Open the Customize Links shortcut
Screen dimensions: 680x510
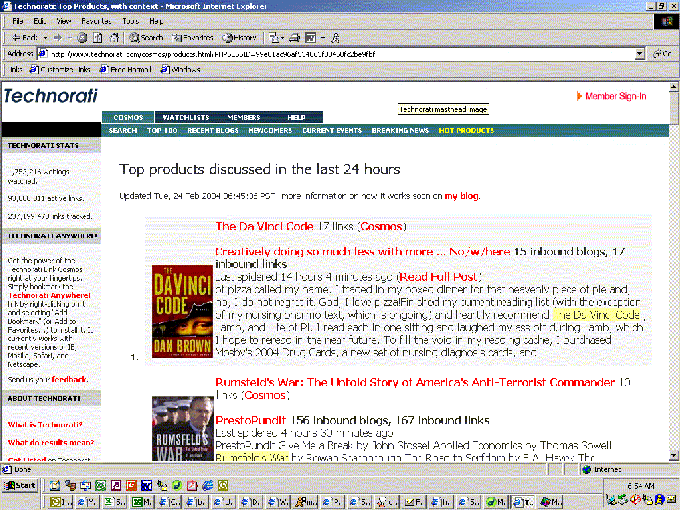click(x=60, y=69)
